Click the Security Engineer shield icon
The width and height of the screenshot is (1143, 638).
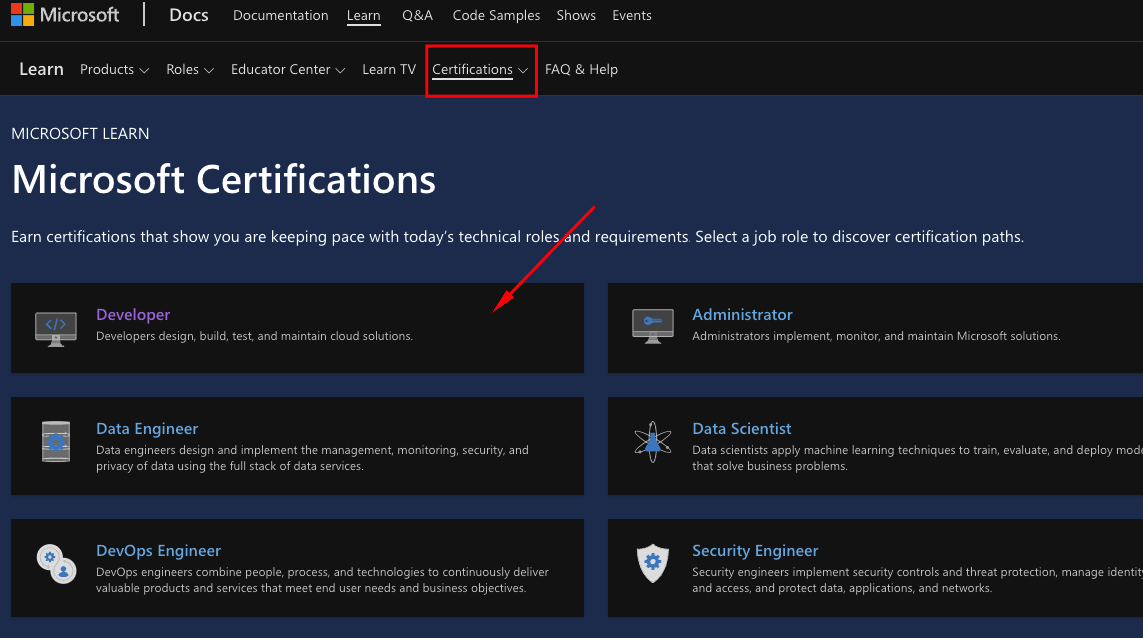[x=652, y=563]
